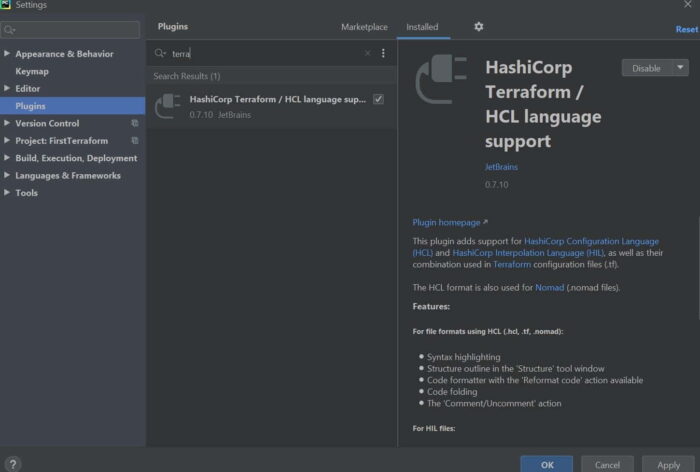
Task: Click the Project: FirstTerraform project-level copy icon
Action: pyautogui.click(x=135, y=141)
